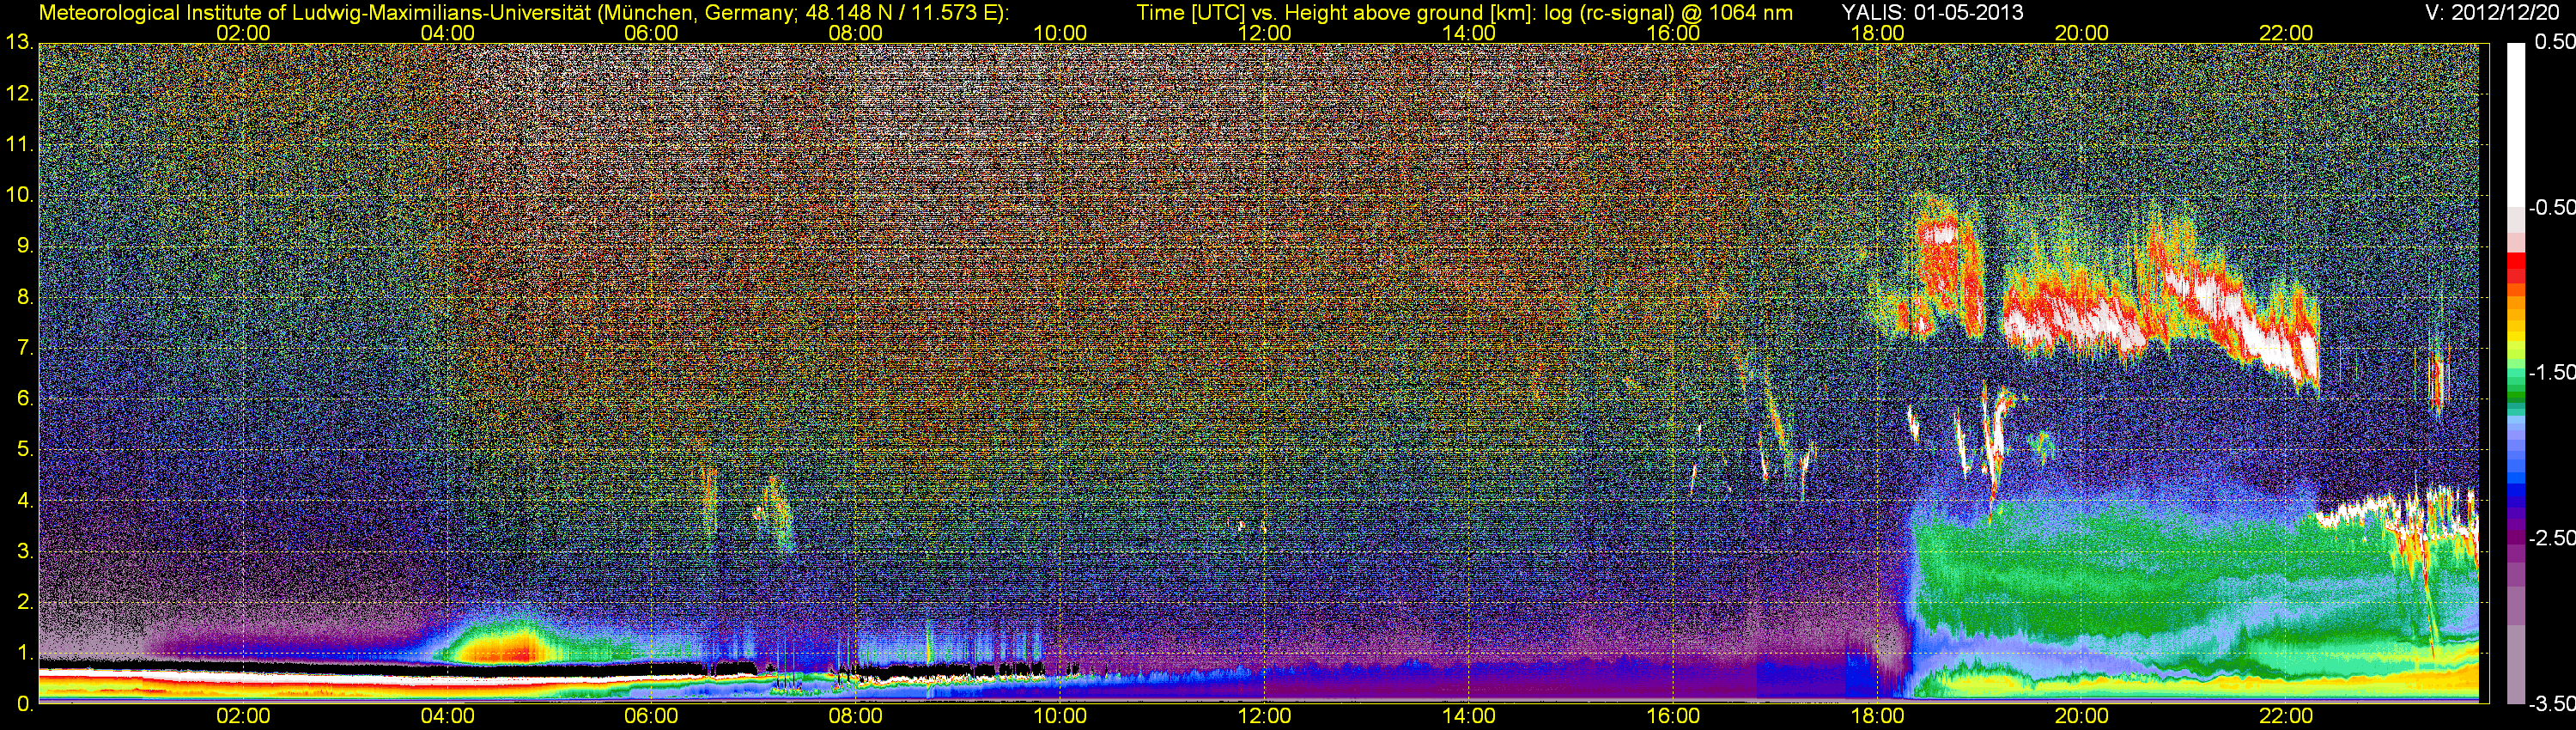Click the 11. height axis label
The width and height of the screenshot is (2576, 730).
click(20, 145)
